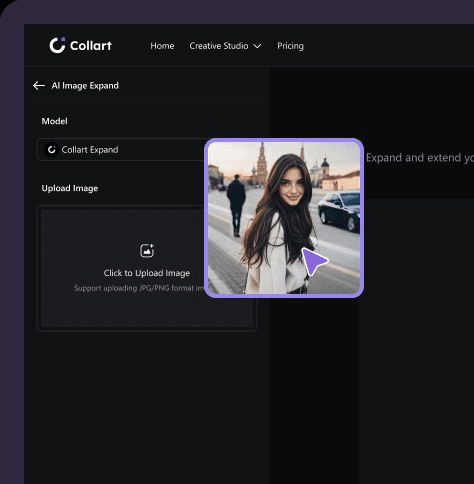
Task: Click the 'Expand and extend' preview text
Action: (420, 158)
